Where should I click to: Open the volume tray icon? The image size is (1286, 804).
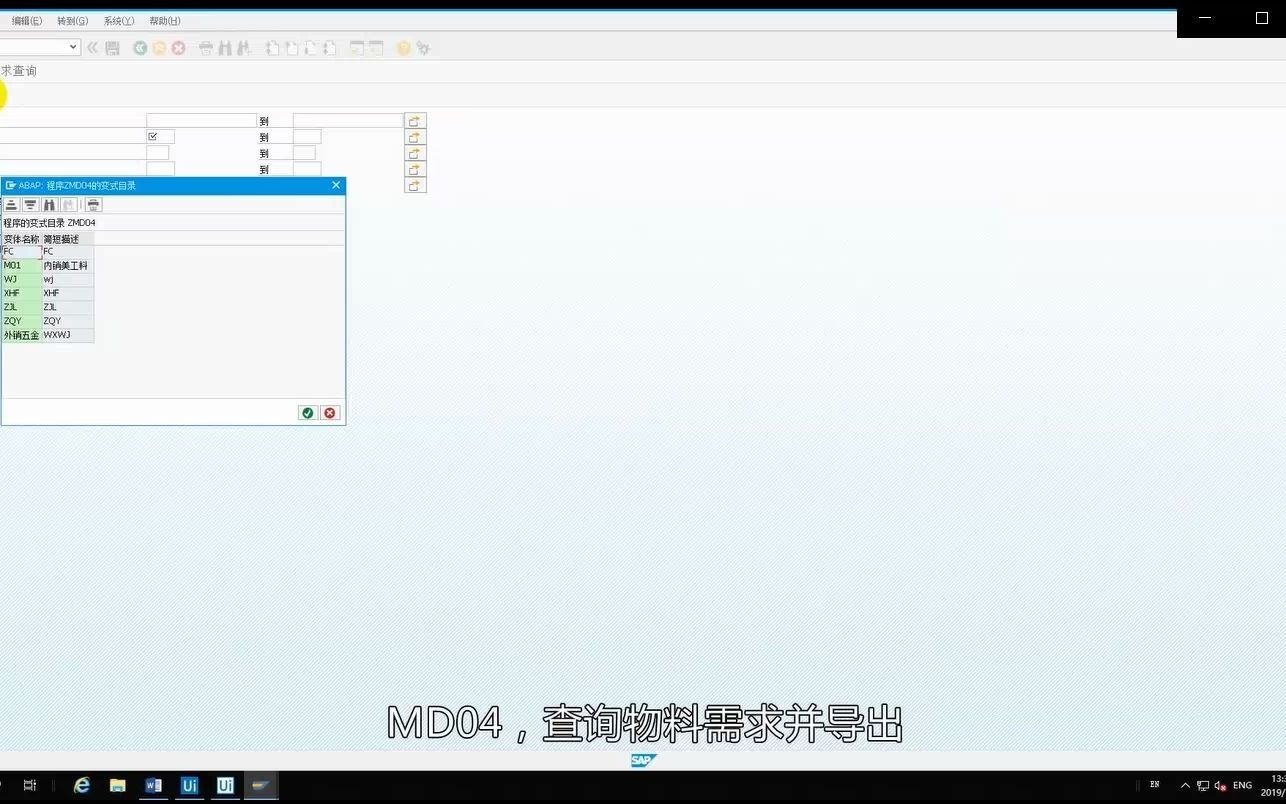[x=1220, y=786]
